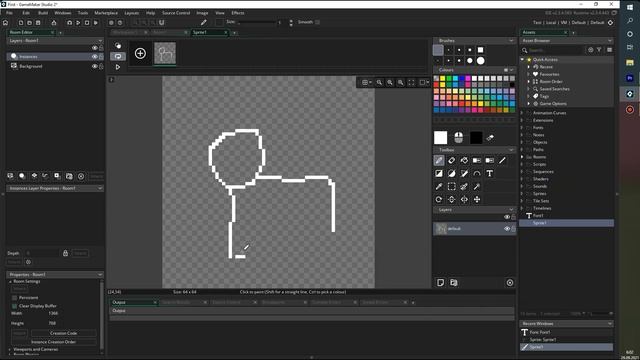Select the filled ellipse tool
The height and width of the screenshot is (360, 640).
pos(451,173)
